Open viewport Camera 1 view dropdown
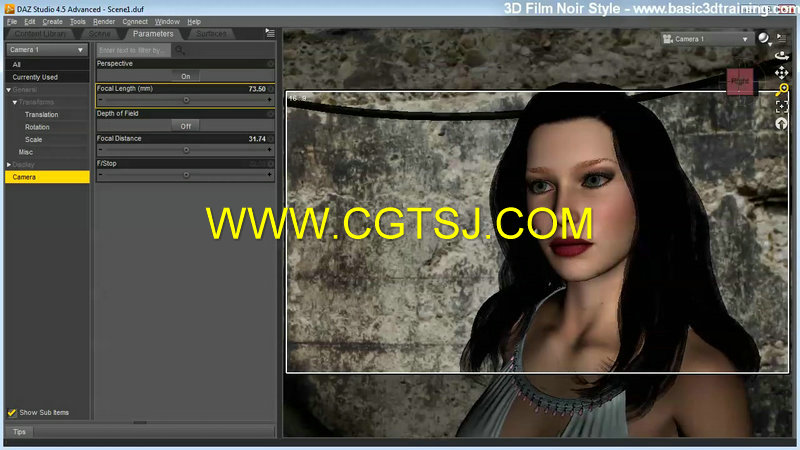The image size is (800, 450). coord(706,39)
